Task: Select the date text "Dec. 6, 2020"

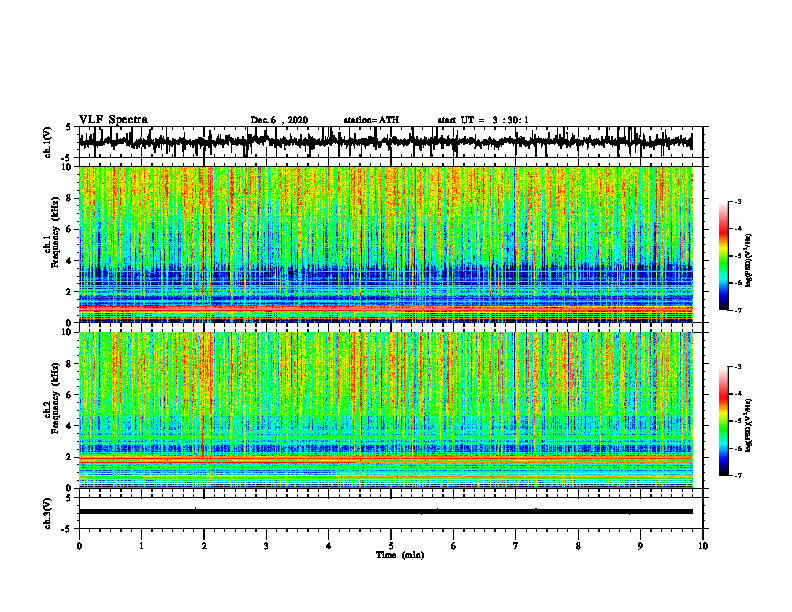Action: pyautogui.click(x=279, y=120)
